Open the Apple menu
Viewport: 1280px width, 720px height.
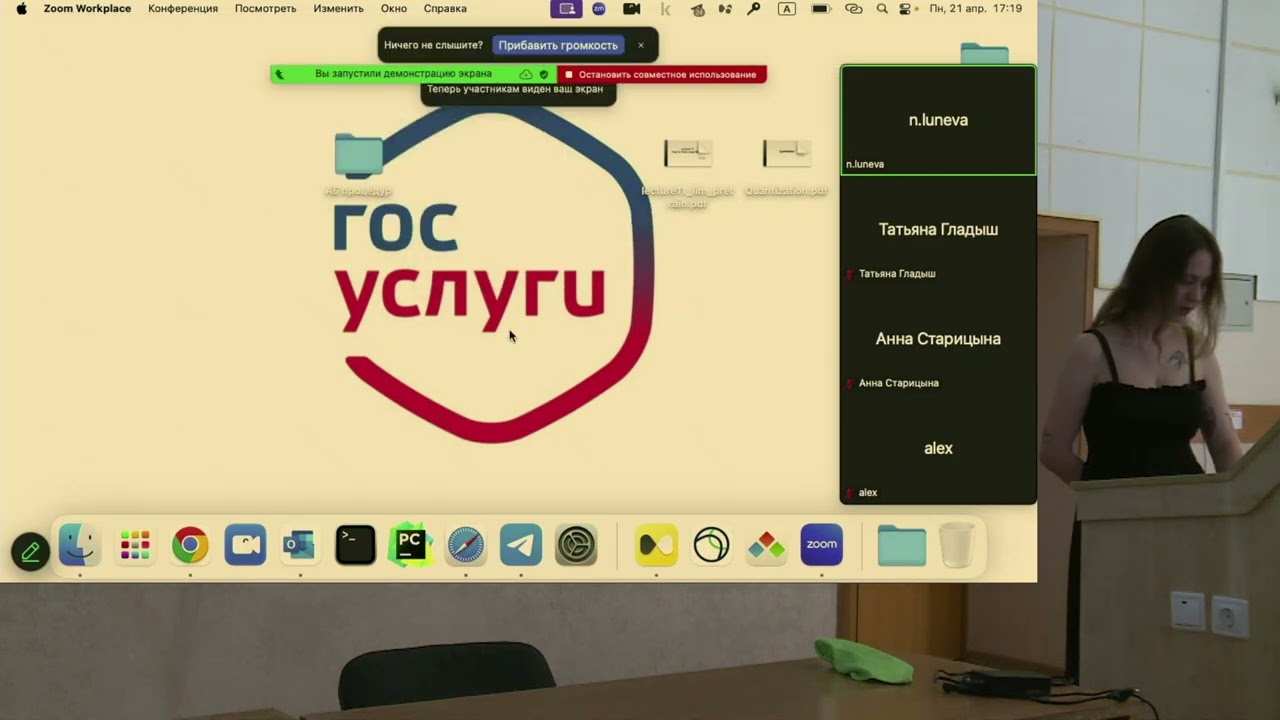(x=21, y=9)
